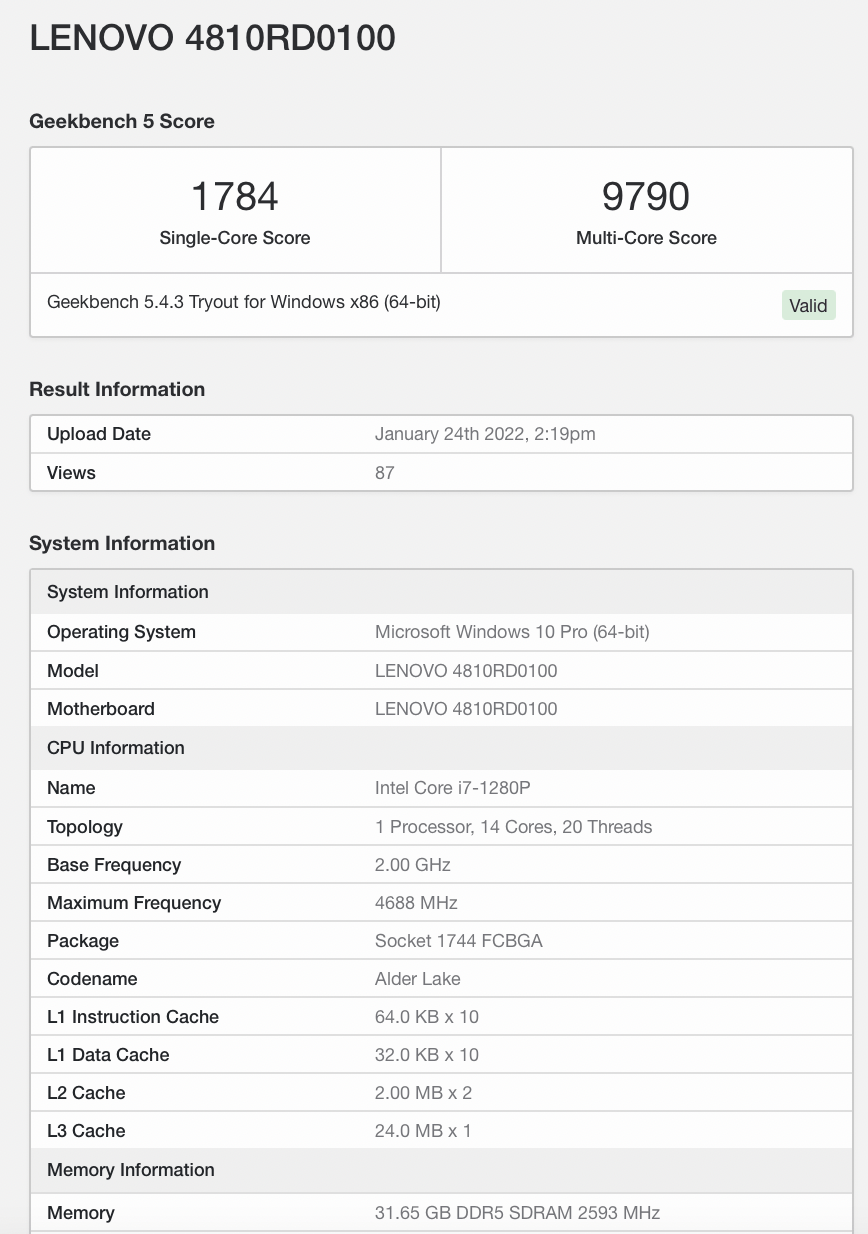Click the DDR5 SDRAM memory value
This screenshot has height=1234, width=868.
coord(517,1212)
